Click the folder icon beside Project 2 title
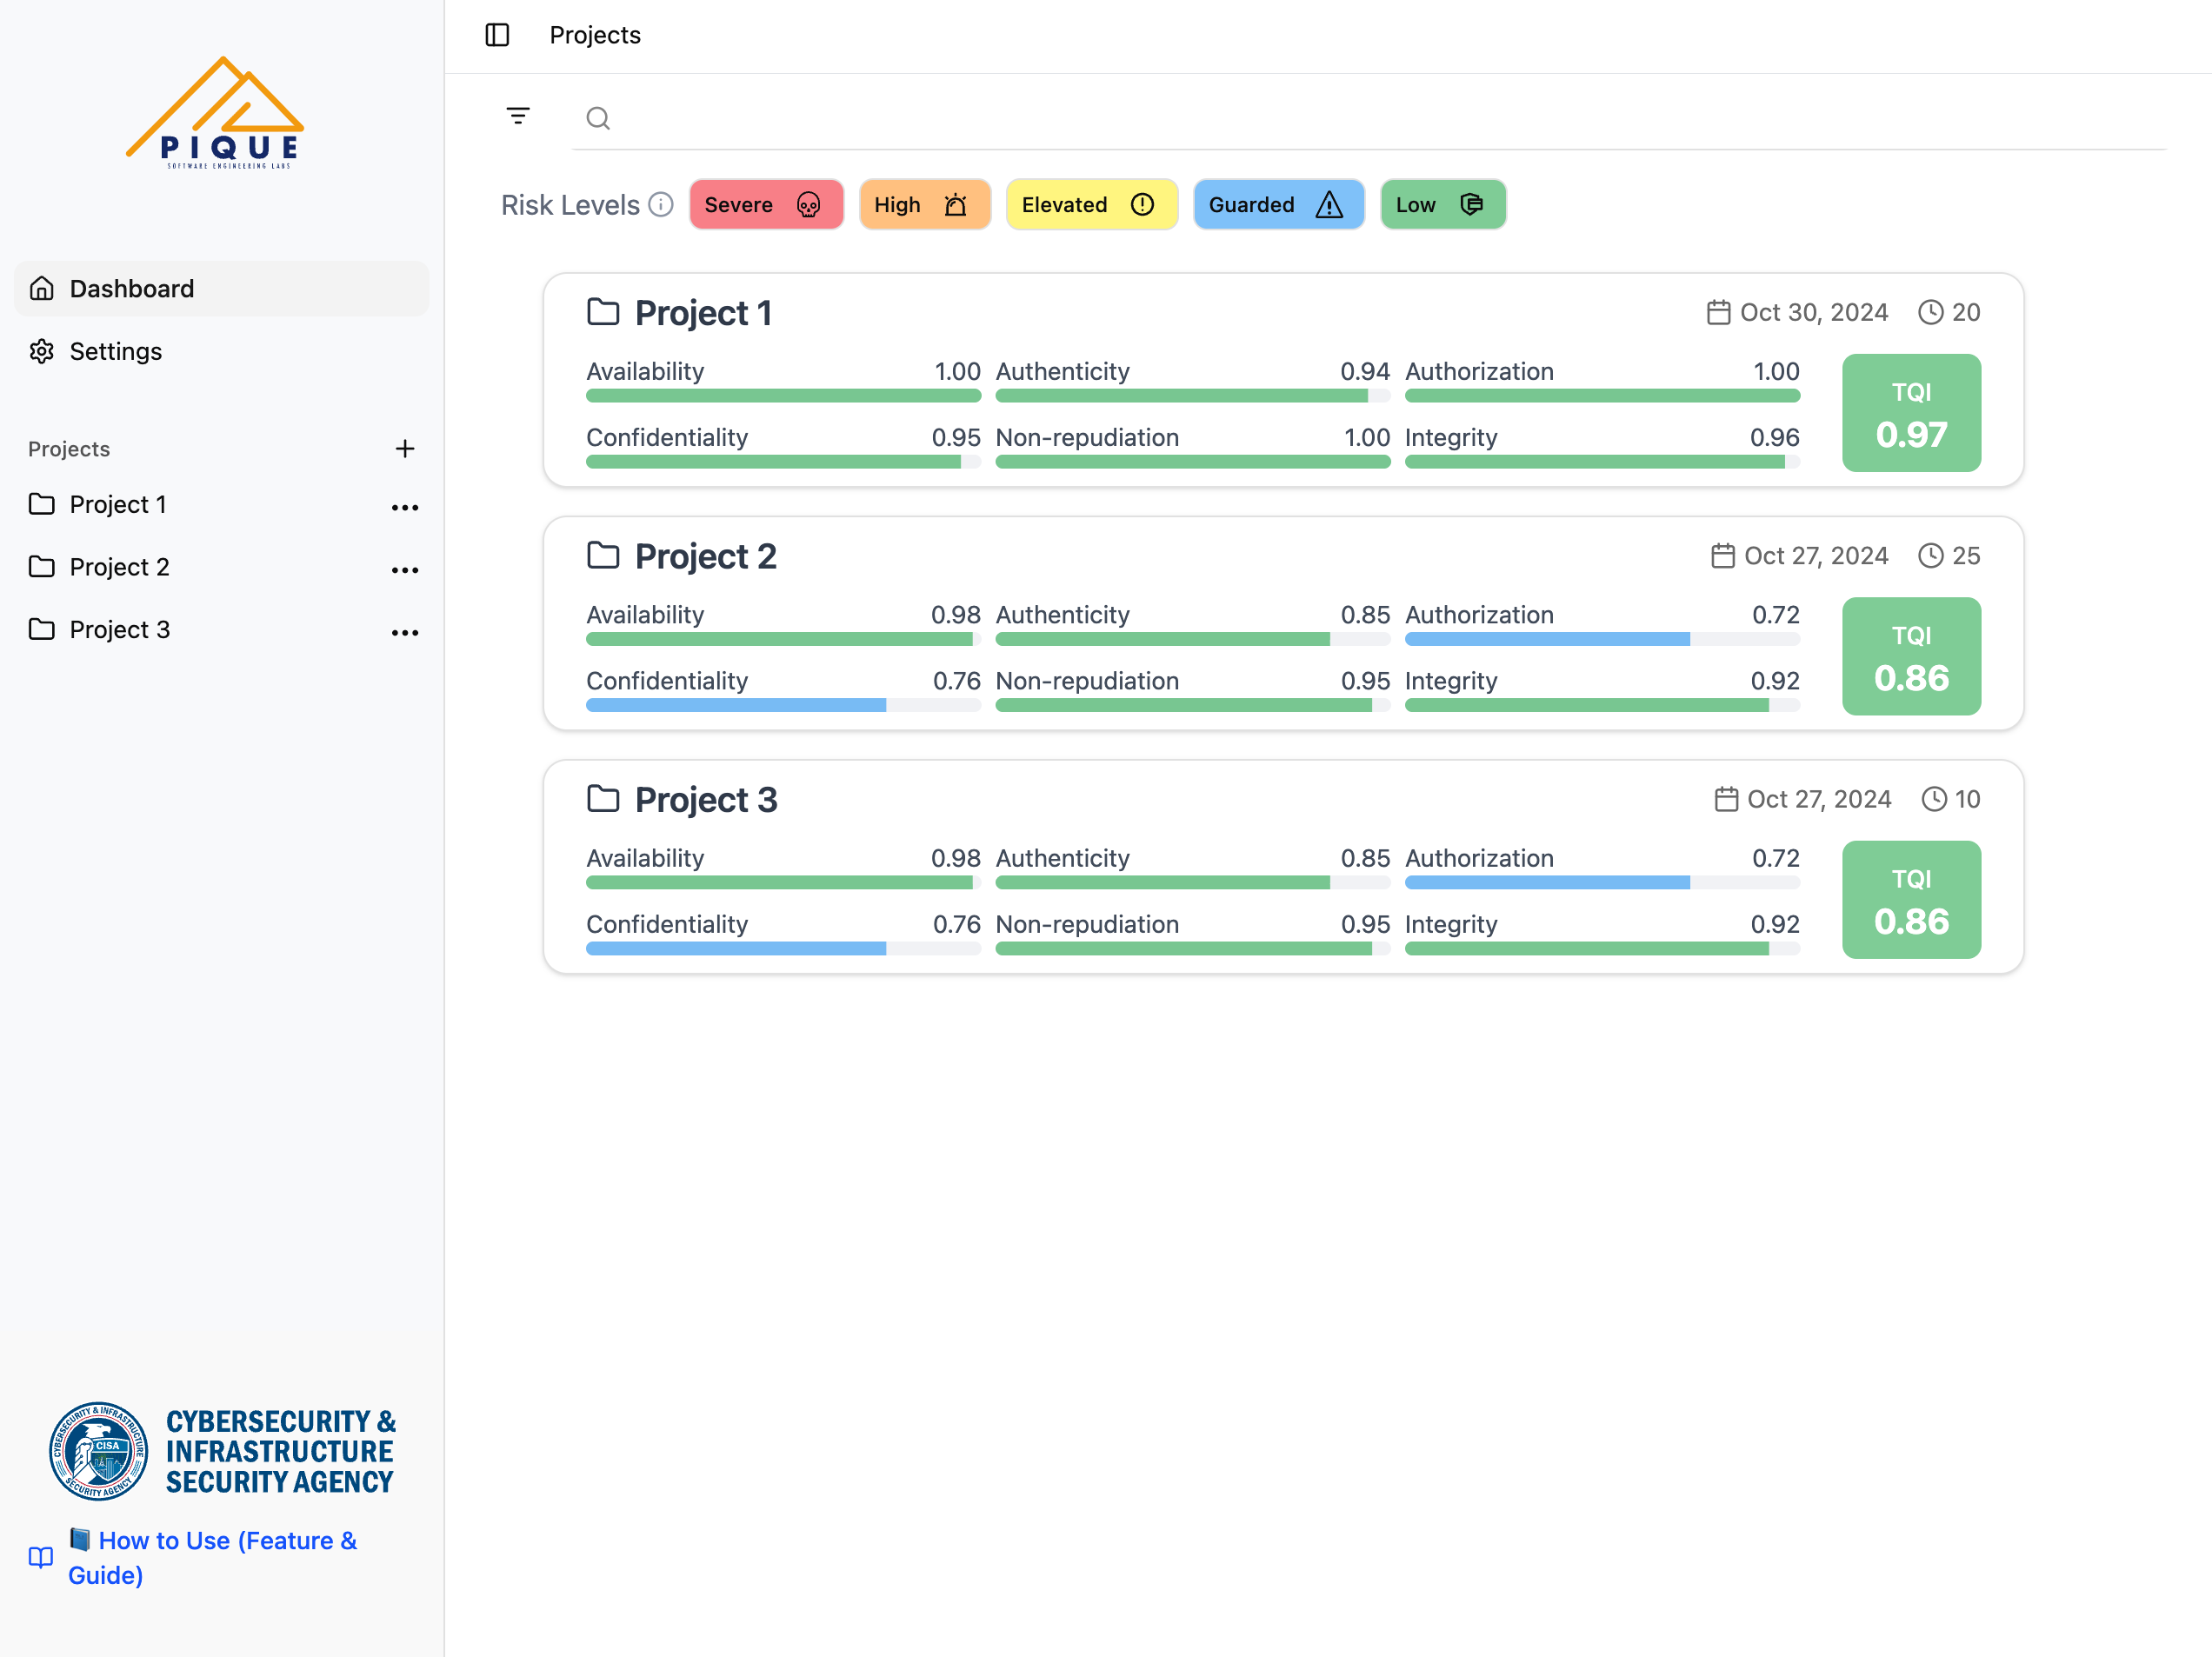Viewport: 2212px width, 1657px height. (x=603, y=554)
